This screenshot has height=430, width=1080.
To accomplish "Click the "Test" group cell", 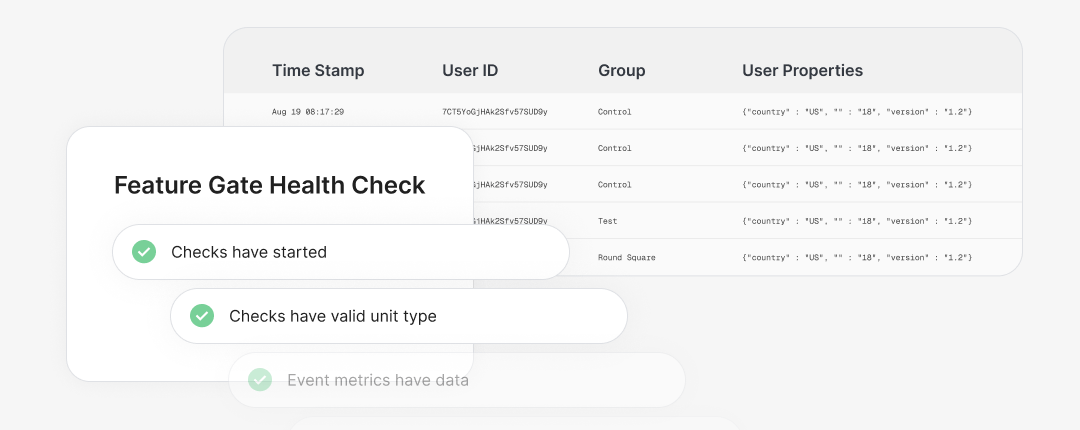I will click(x=608, y=221).
